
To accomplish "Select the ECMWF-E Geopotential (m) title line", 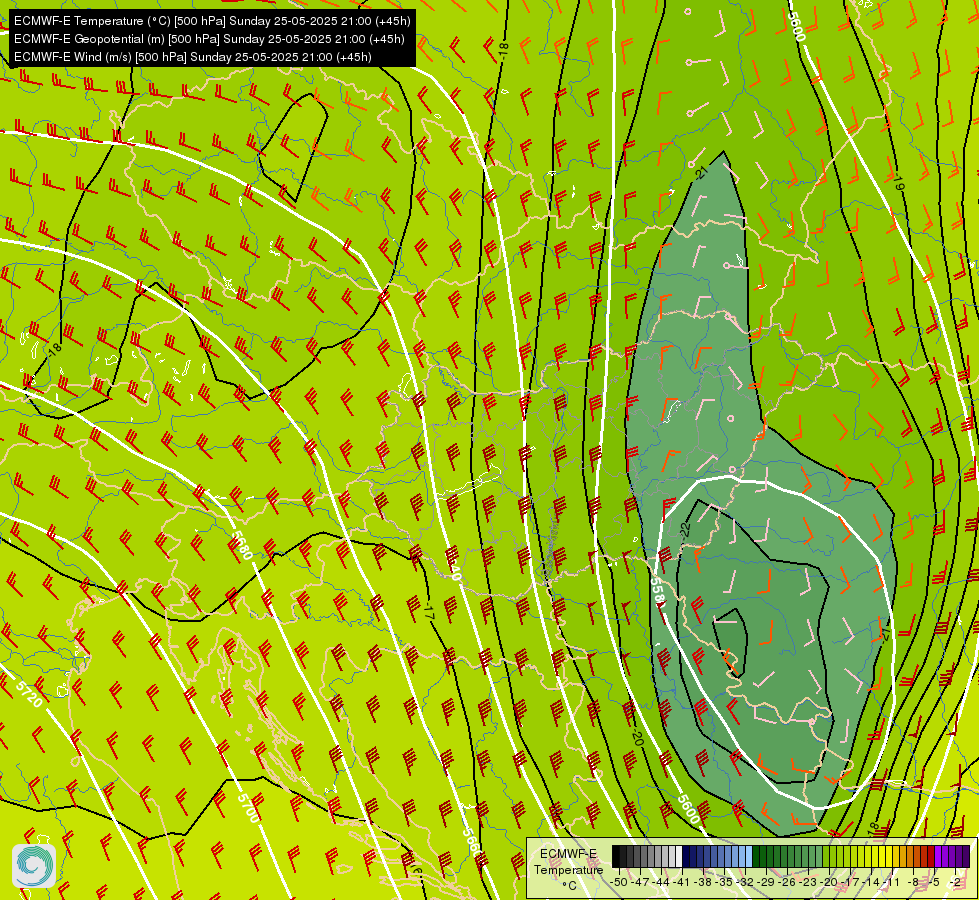I will [x=209, y=39].
